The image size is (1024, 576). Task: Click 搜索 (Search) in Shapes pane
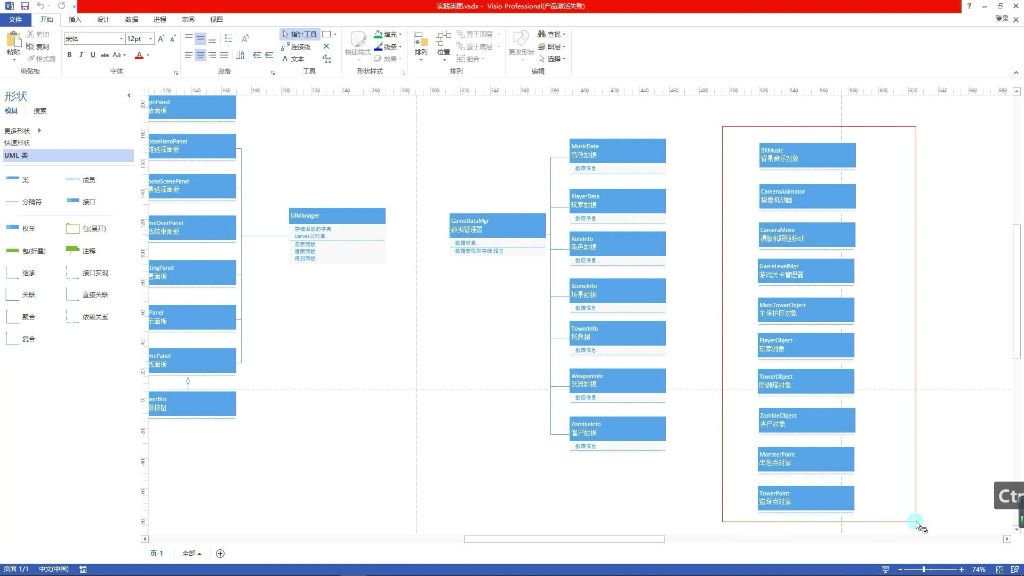(40, 111)
